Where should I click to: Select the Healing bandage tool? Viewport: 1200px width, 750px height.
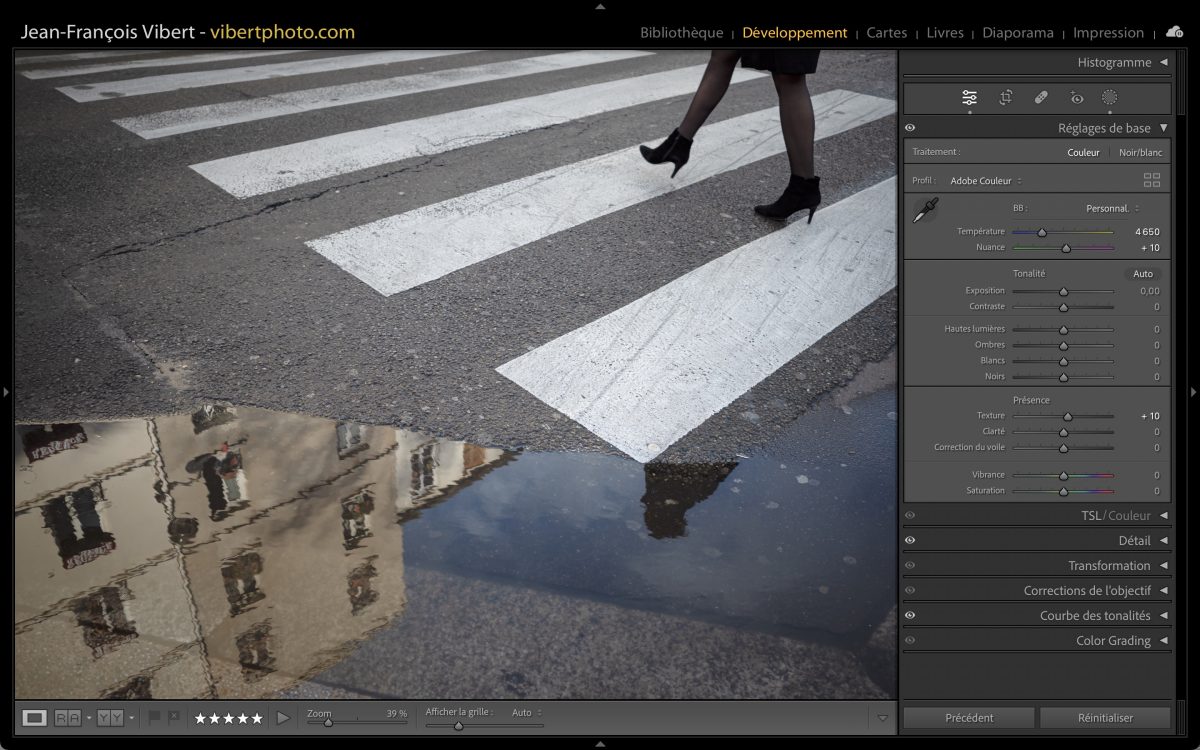pyautogui.click(x=1041, y=98)
